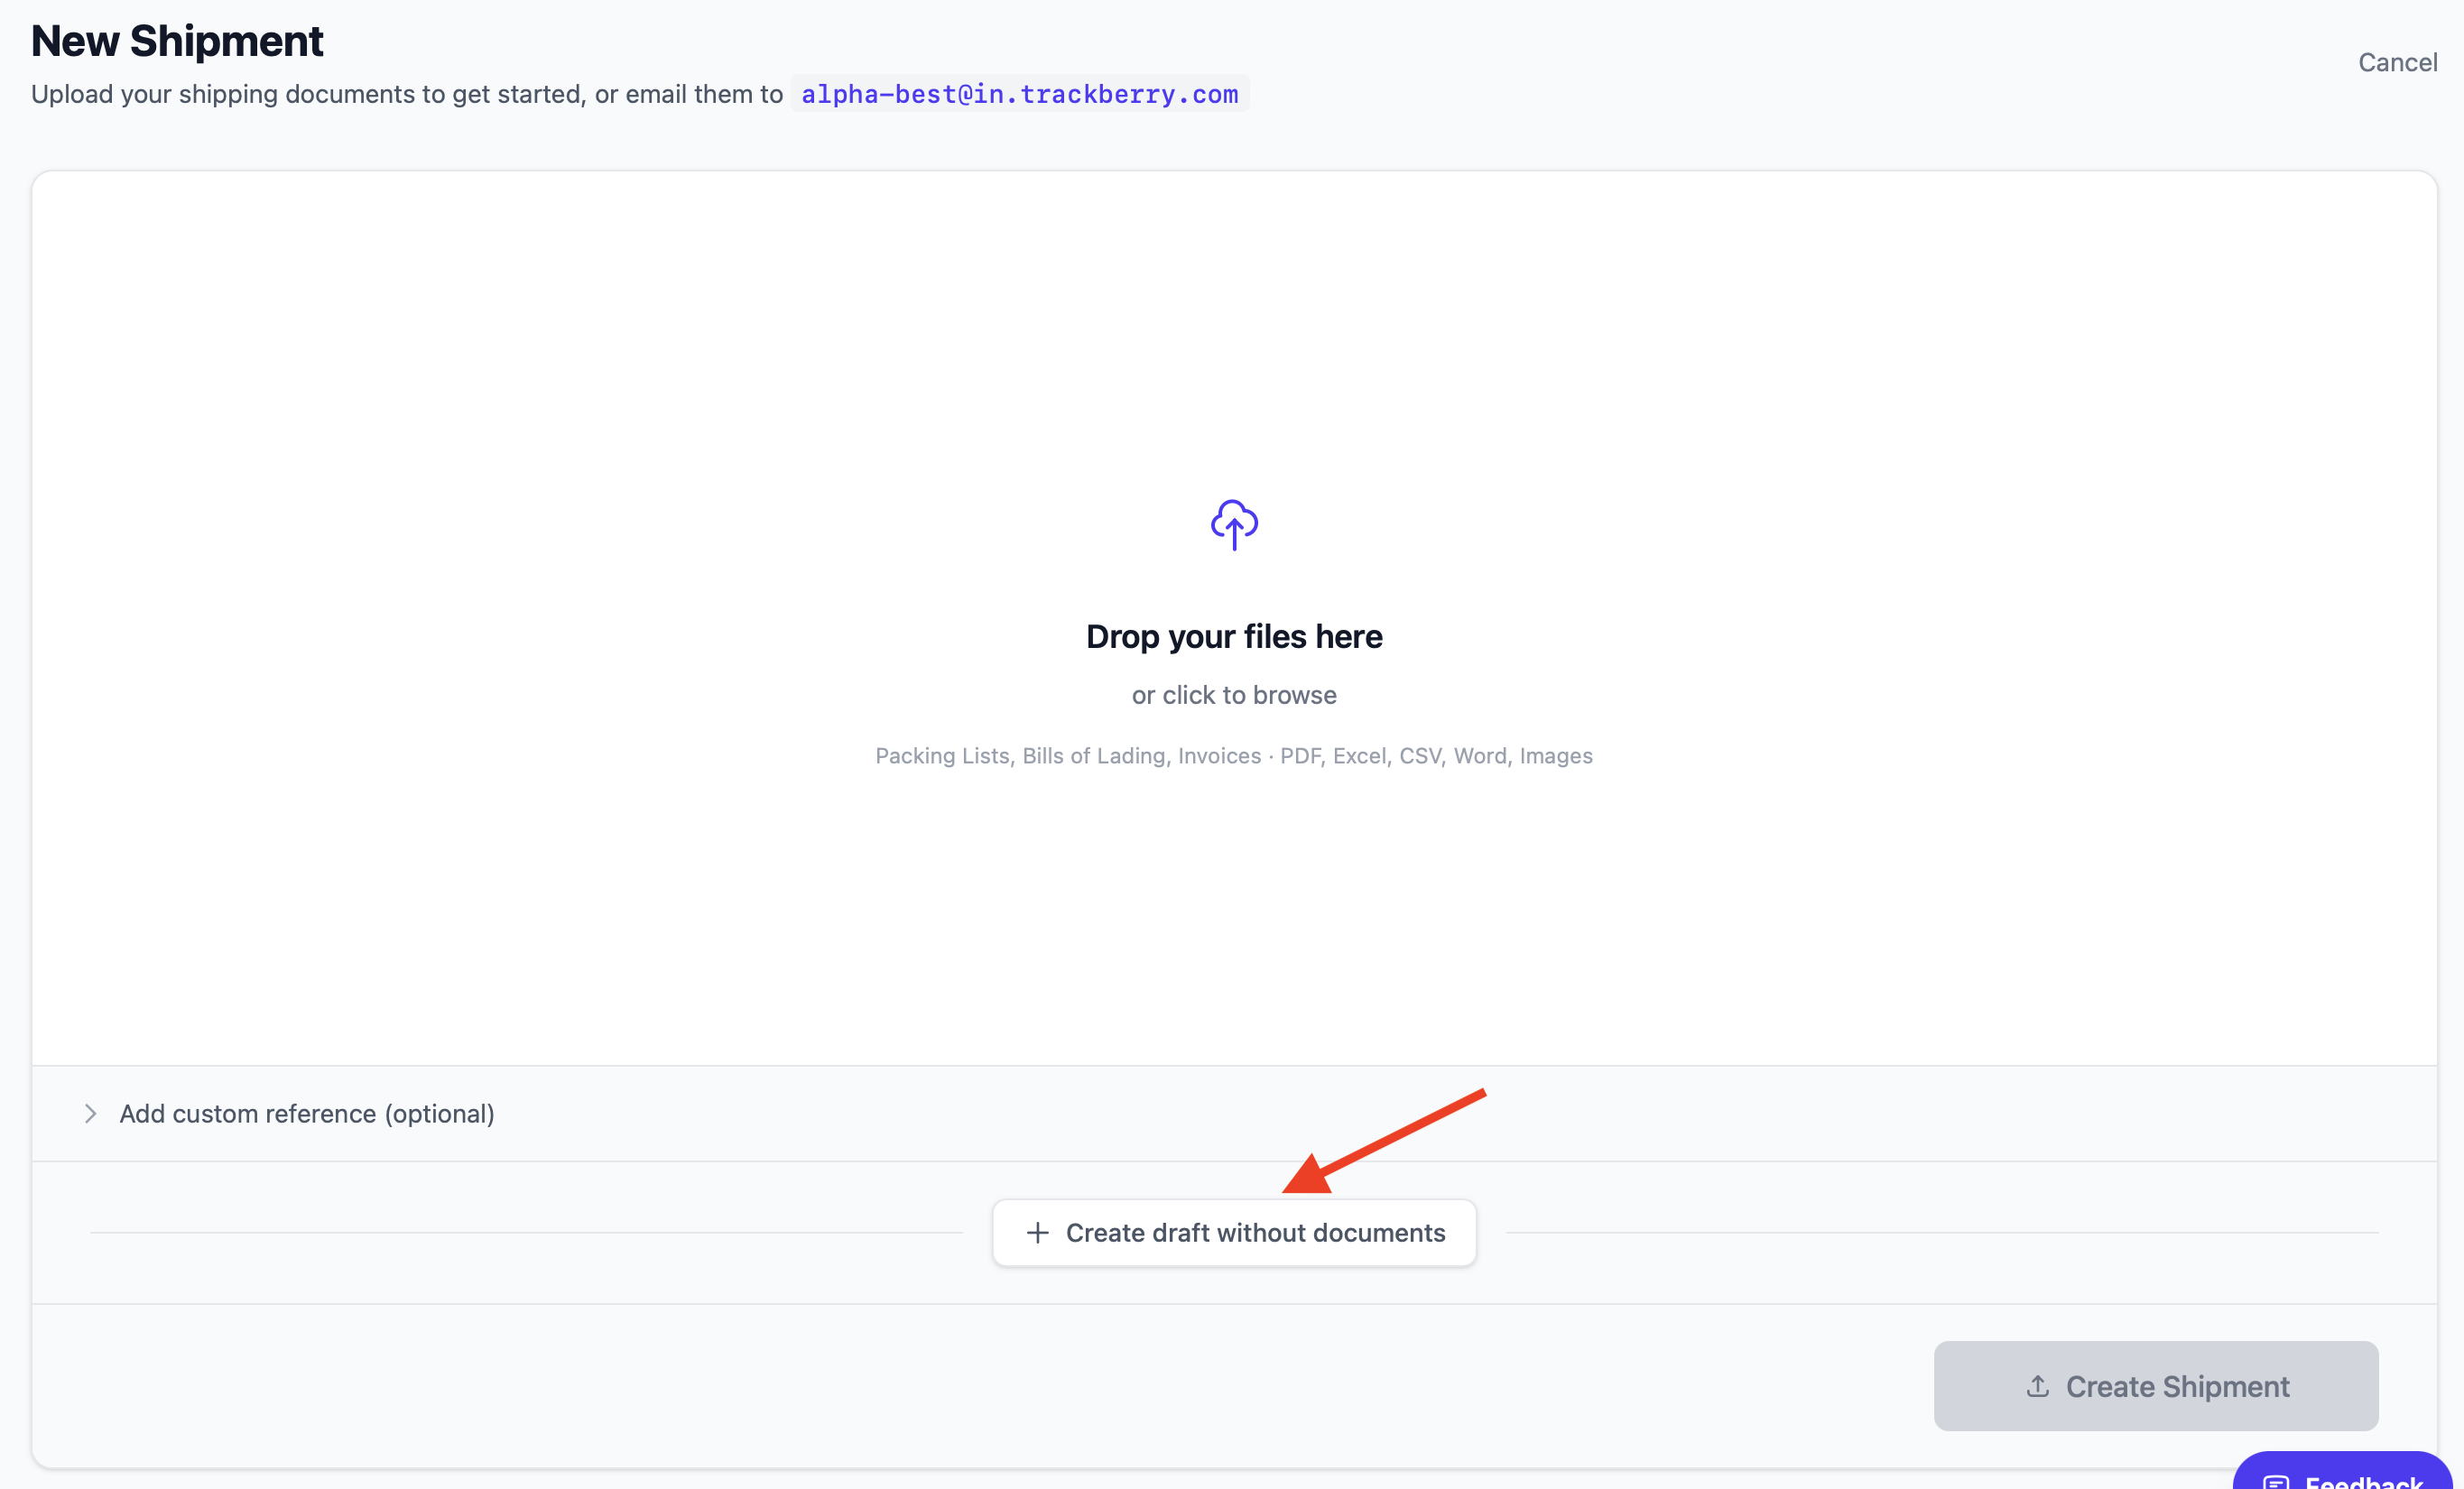Screen dimensions: 2464x1489
Task: Click the "Drop your files here" heading
Action: click(1234, 637)
